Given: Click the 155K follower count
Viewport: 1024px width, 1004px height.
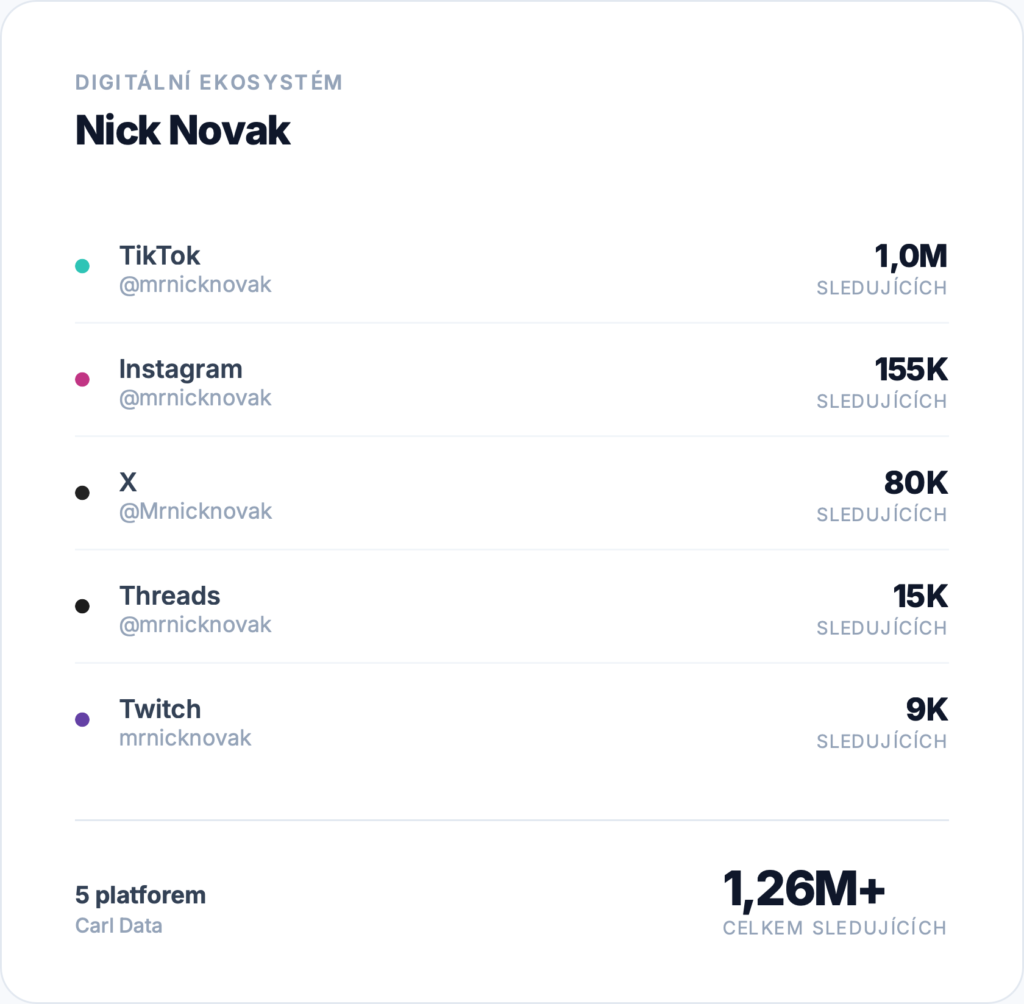Looking at the screenshot, I should [x=910, y=370].
